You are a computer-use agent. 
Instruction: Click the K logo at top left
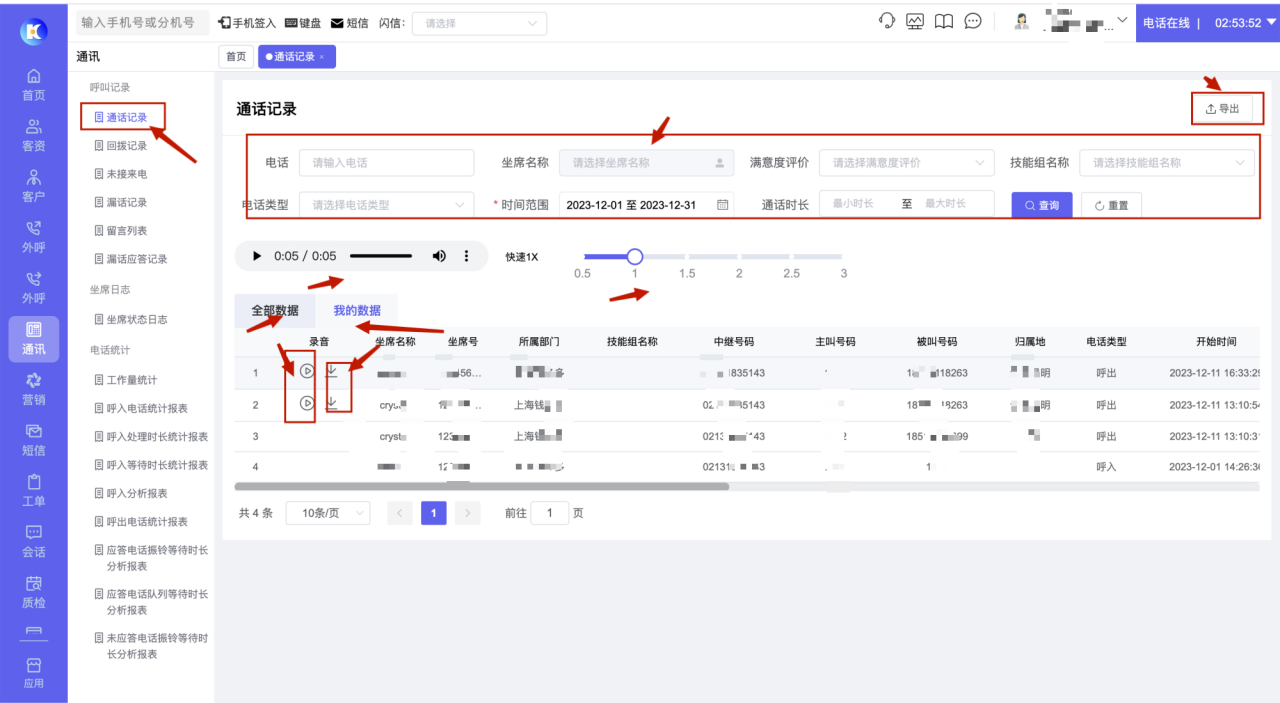tap(34, 32)
